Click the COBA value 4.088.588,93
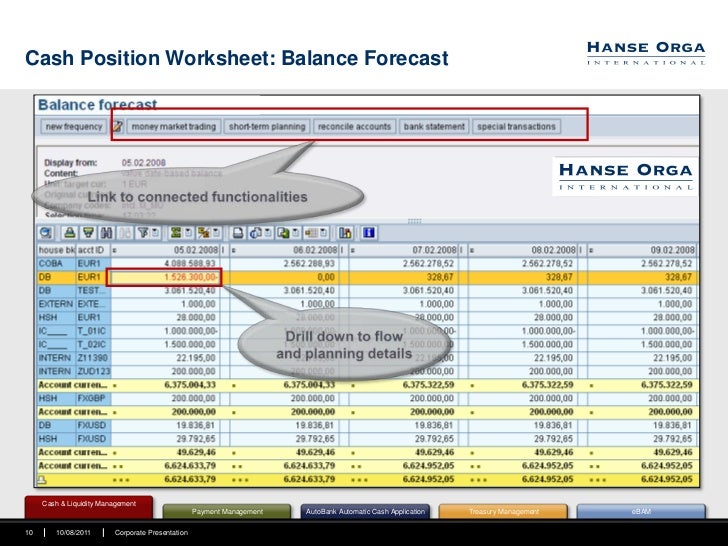Image resolution: width=728 pixels, height=546 pixels. [x=189, y=263]
